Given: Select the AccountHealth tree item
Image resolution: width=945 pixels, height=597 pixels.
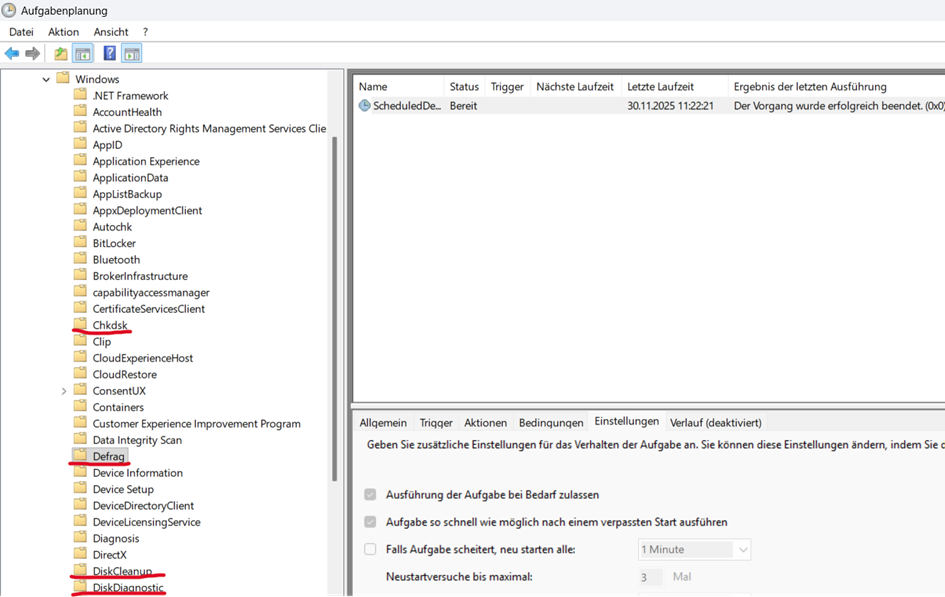Looking at the screenshot, I should point(127,111).
